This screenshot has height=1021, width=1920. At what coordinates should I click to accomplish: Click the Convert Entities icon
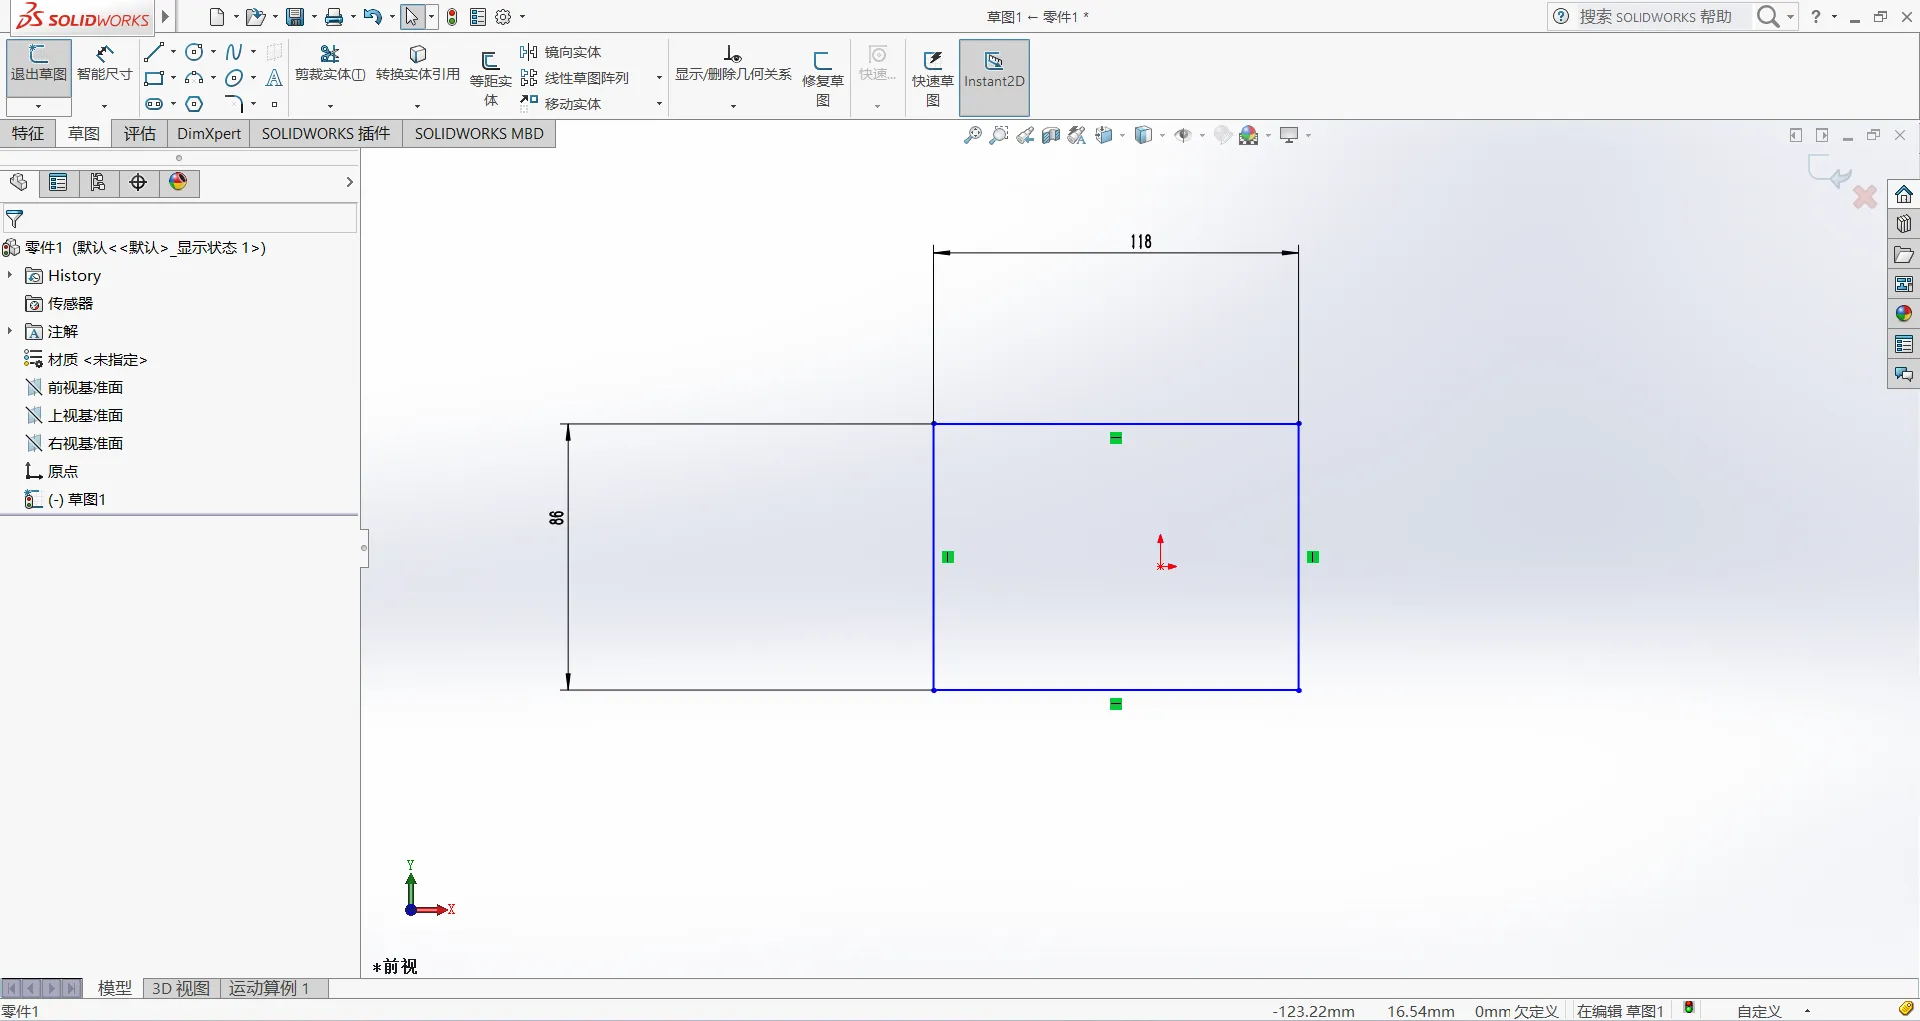(418, 54)
